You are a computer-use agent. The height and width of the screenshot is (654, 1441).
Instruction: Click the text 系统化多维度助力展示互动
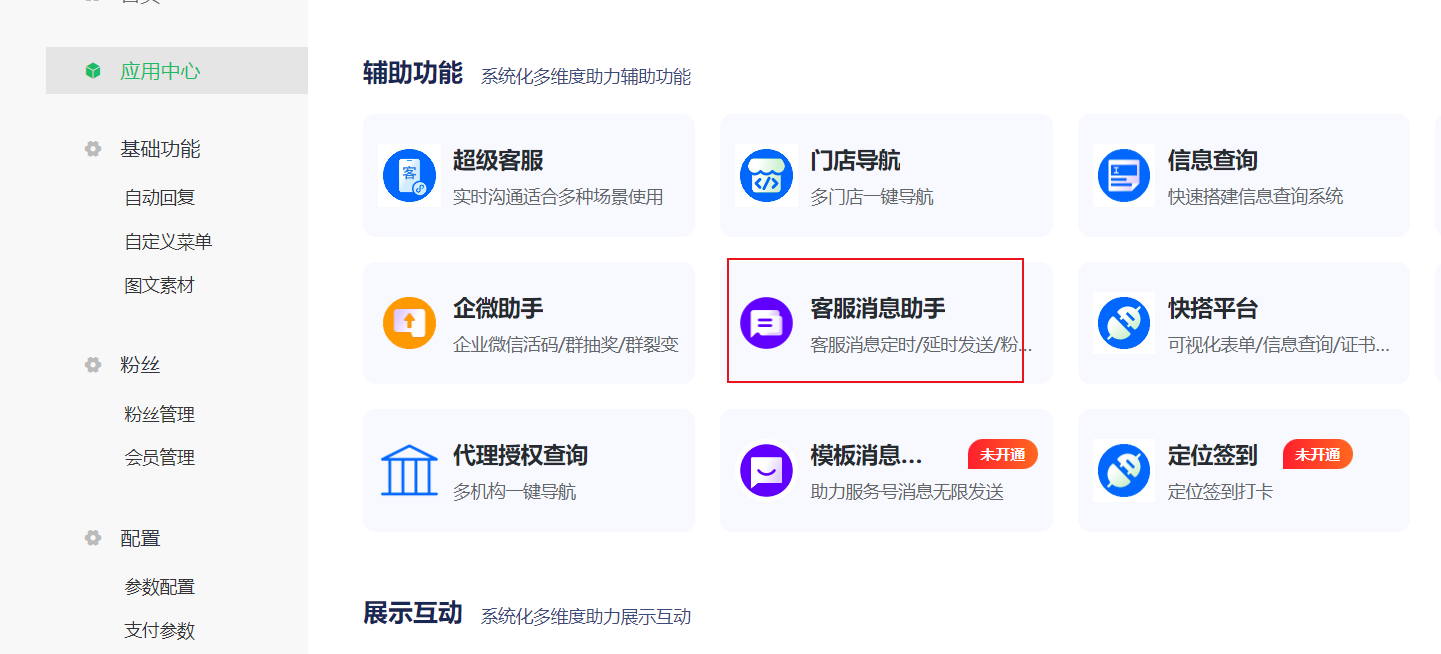tap(586, 617)
